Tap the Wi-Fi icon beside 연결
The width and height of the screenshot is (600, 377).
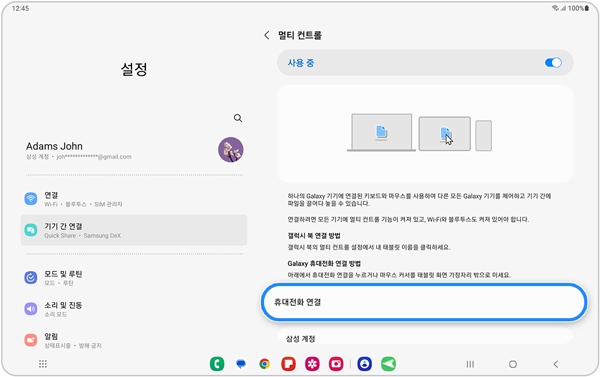31,199
